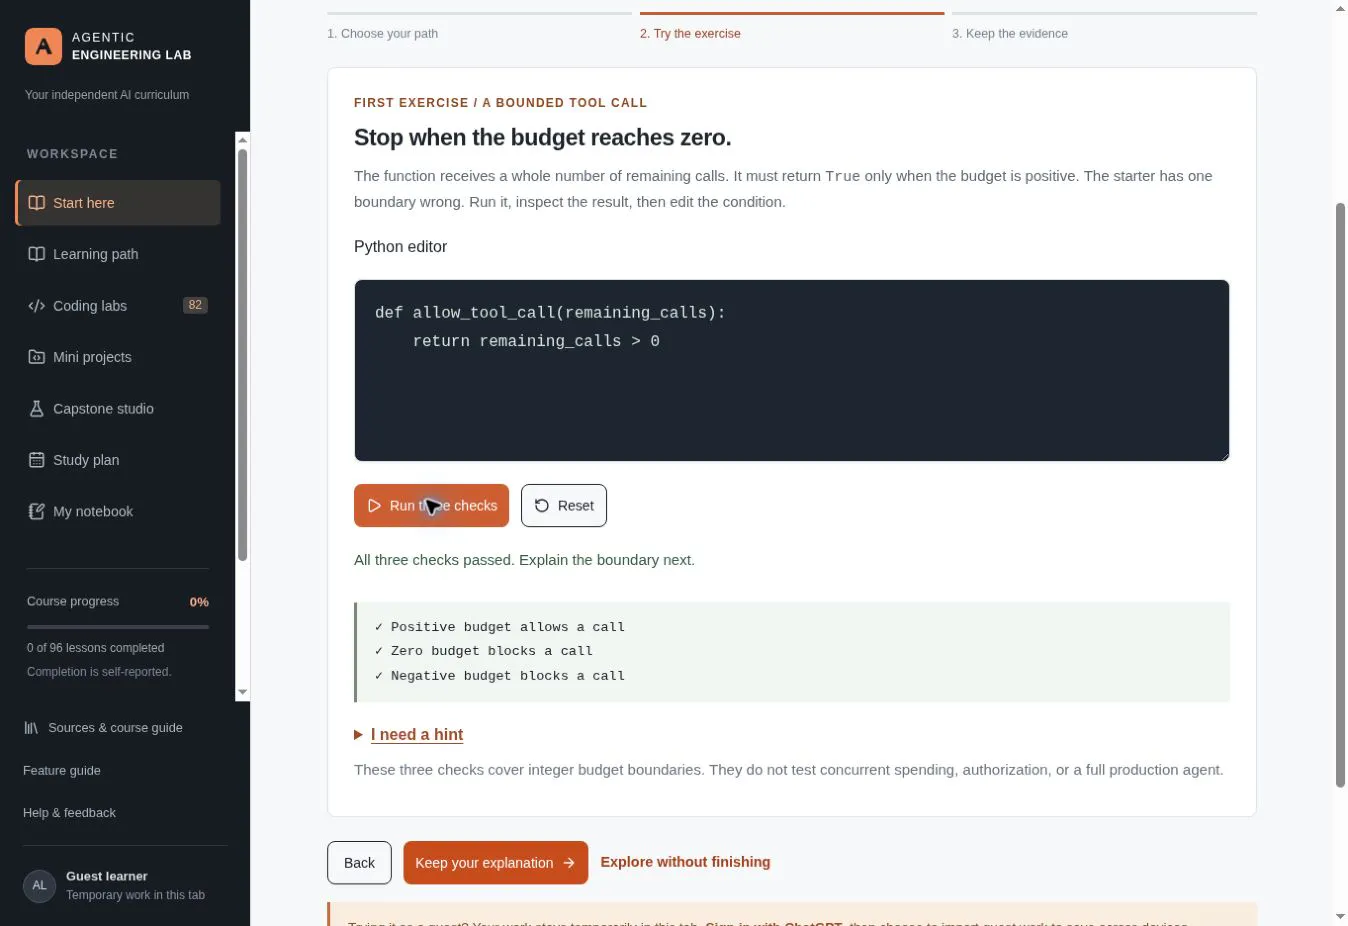Open My notebook

click(x=118, y=511)
